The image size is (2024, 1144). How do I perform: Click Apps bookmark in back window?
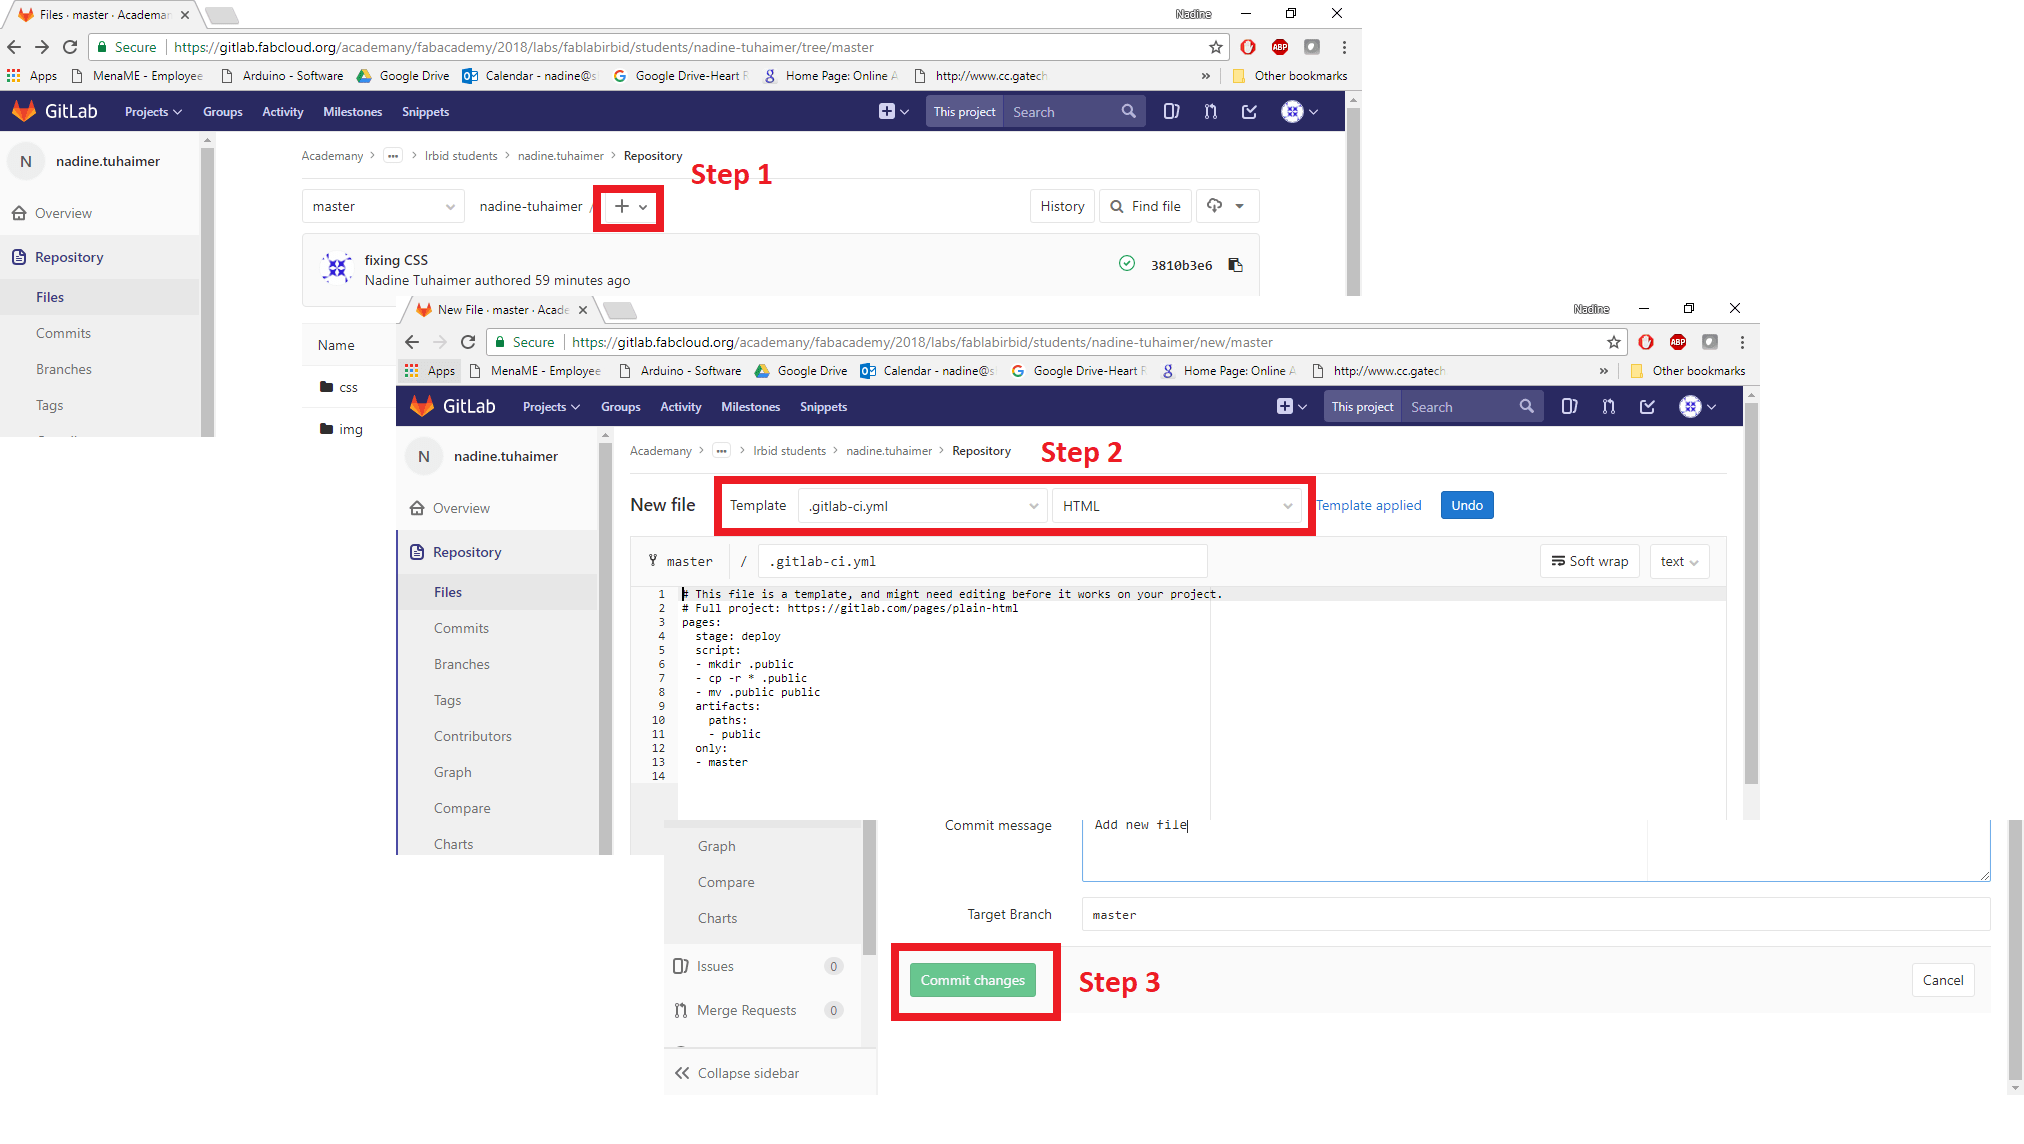tap(33, 76)
